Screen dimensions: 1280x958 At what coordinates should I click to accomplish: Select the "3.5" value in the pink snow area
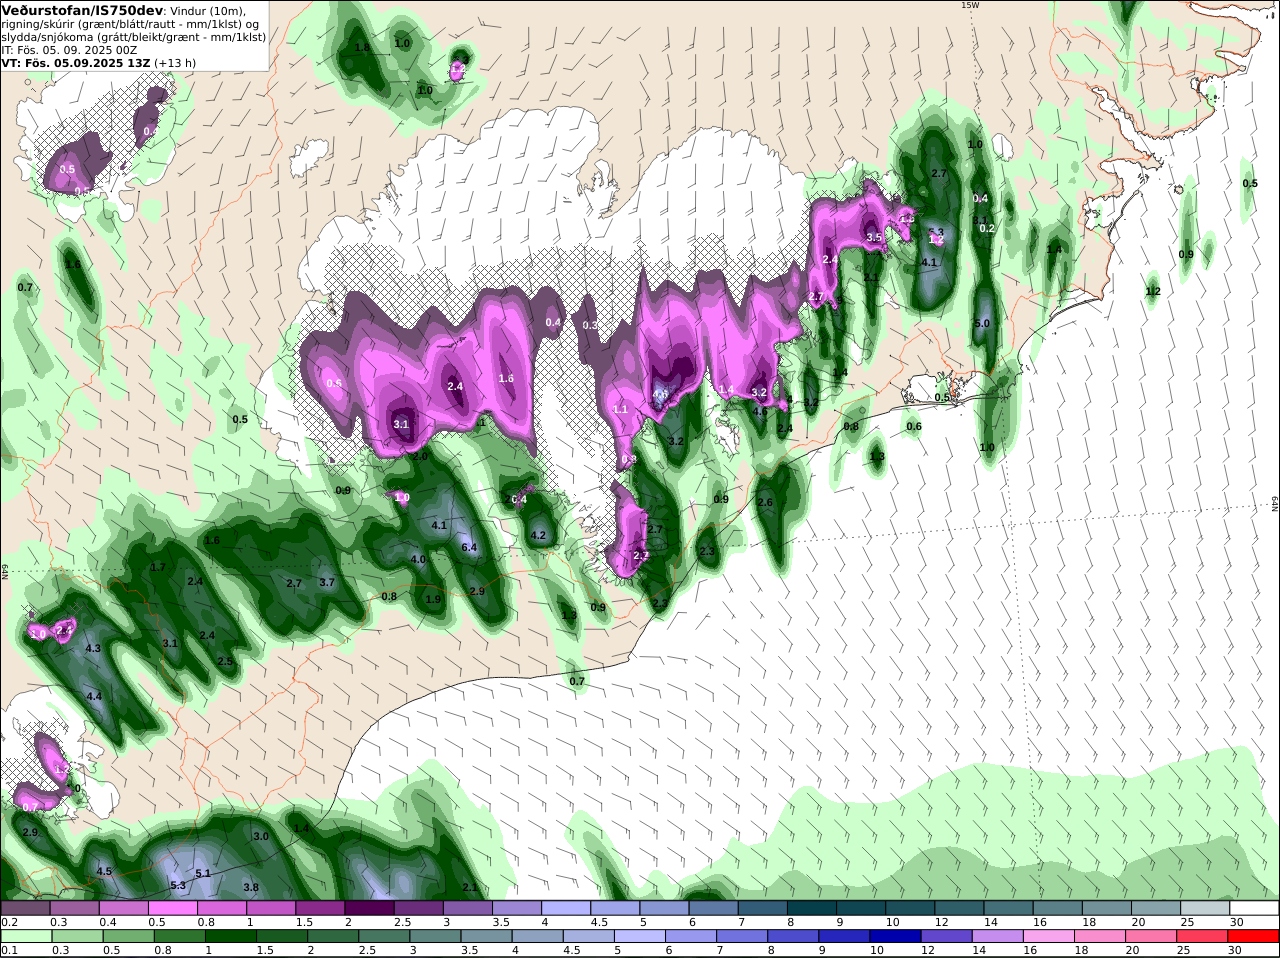point(874,238)
